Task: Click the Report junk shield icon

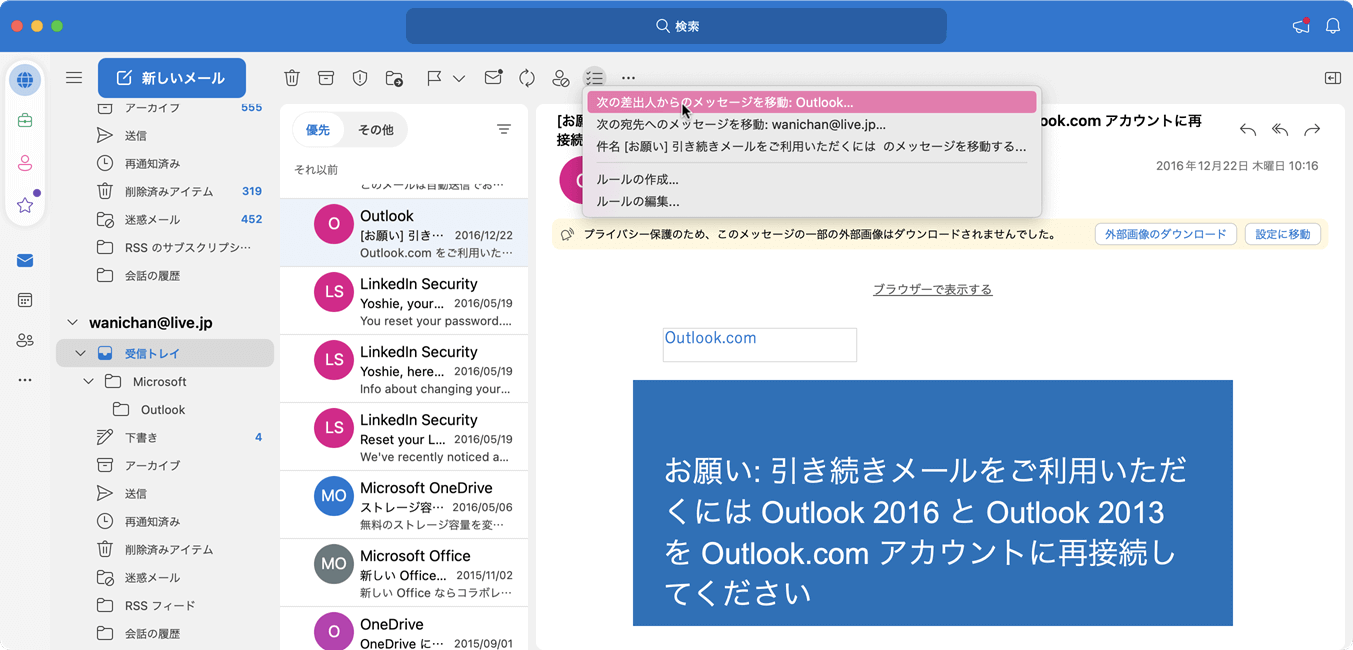Action: click(x=360, y=78)
